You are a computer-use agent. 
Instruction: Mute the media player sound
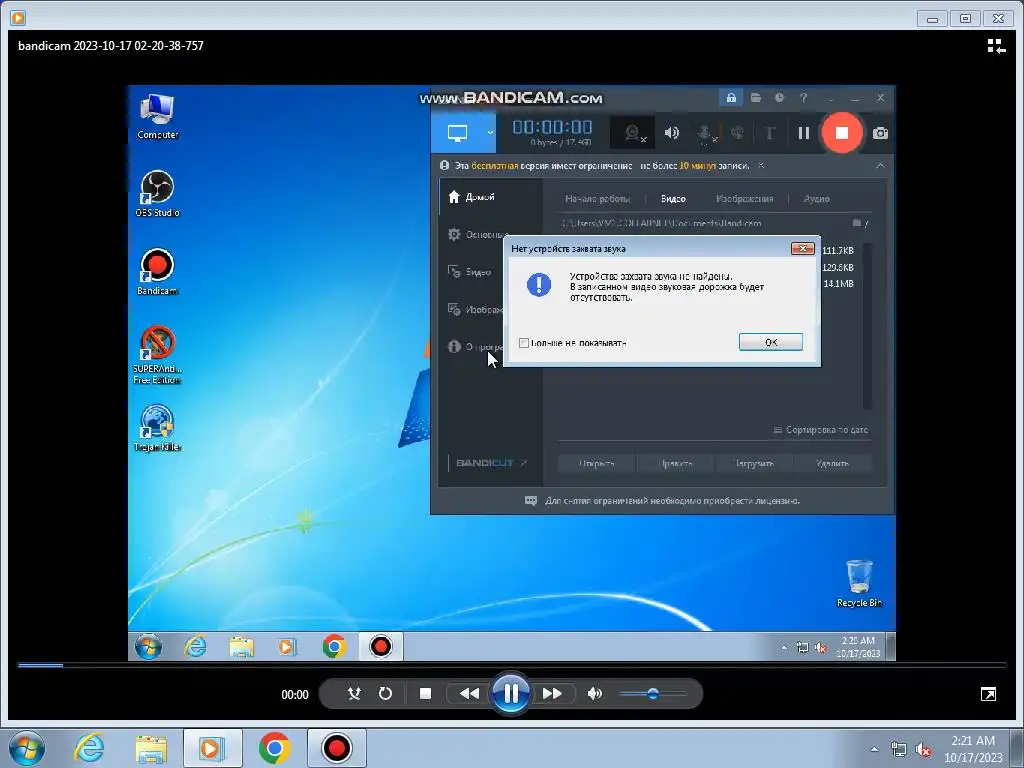(x=594, y=694)
